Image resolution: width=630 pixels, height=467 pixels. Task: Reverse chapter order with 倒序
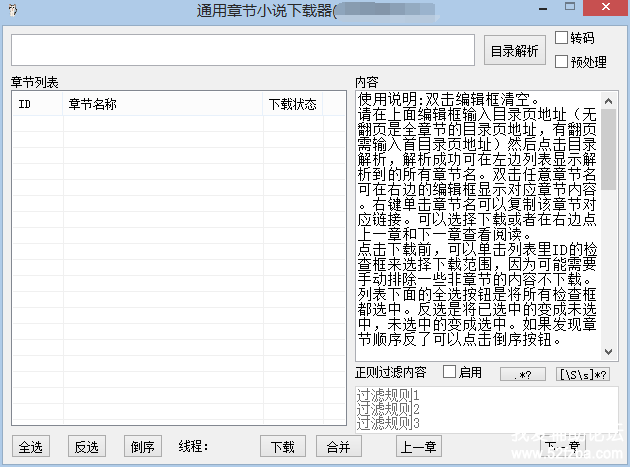tap(143, 447)
